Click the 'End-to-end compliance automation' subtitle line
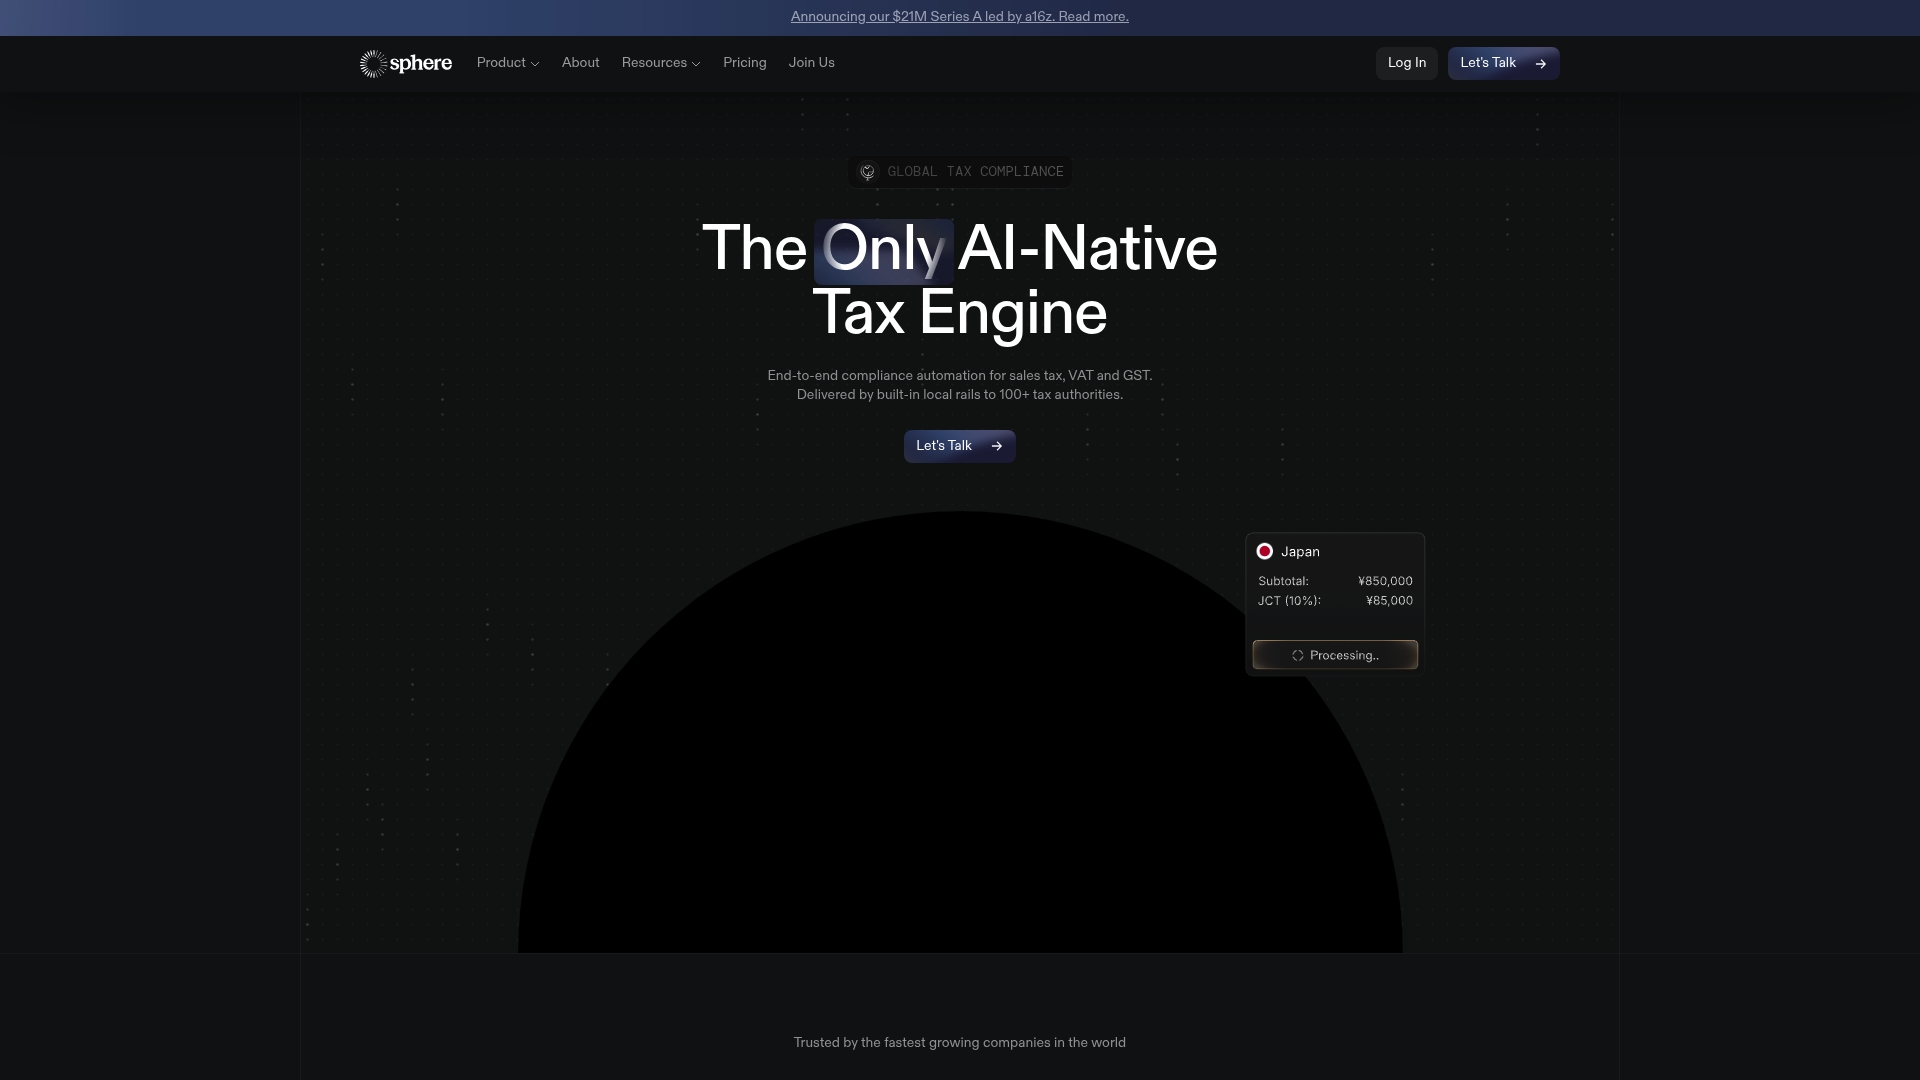The height and width of the screenshot is (1080, 1920). click(x=959, y=376)
